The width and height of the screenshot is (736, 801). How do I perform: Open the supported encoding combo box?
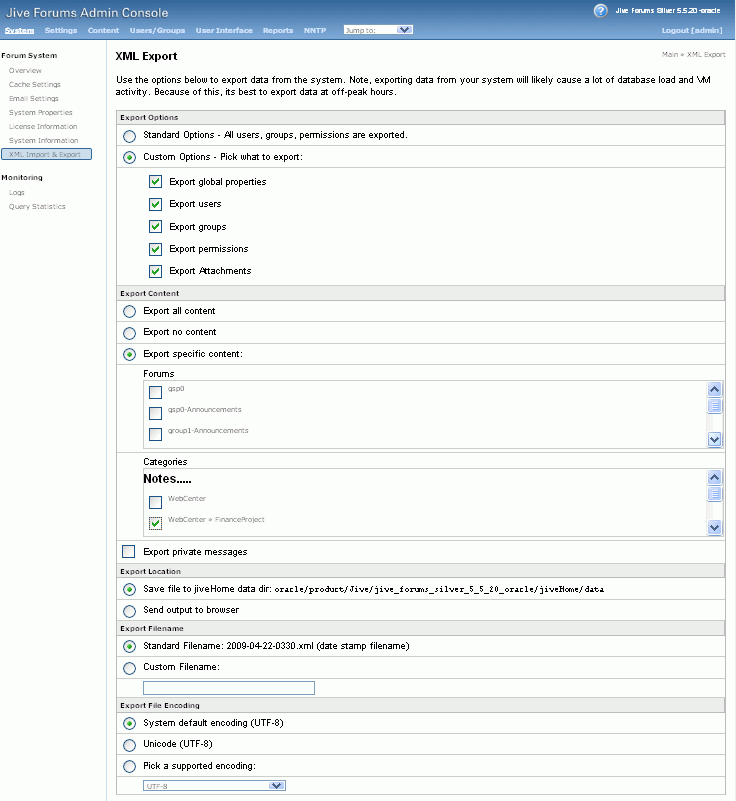click(213, 785)
